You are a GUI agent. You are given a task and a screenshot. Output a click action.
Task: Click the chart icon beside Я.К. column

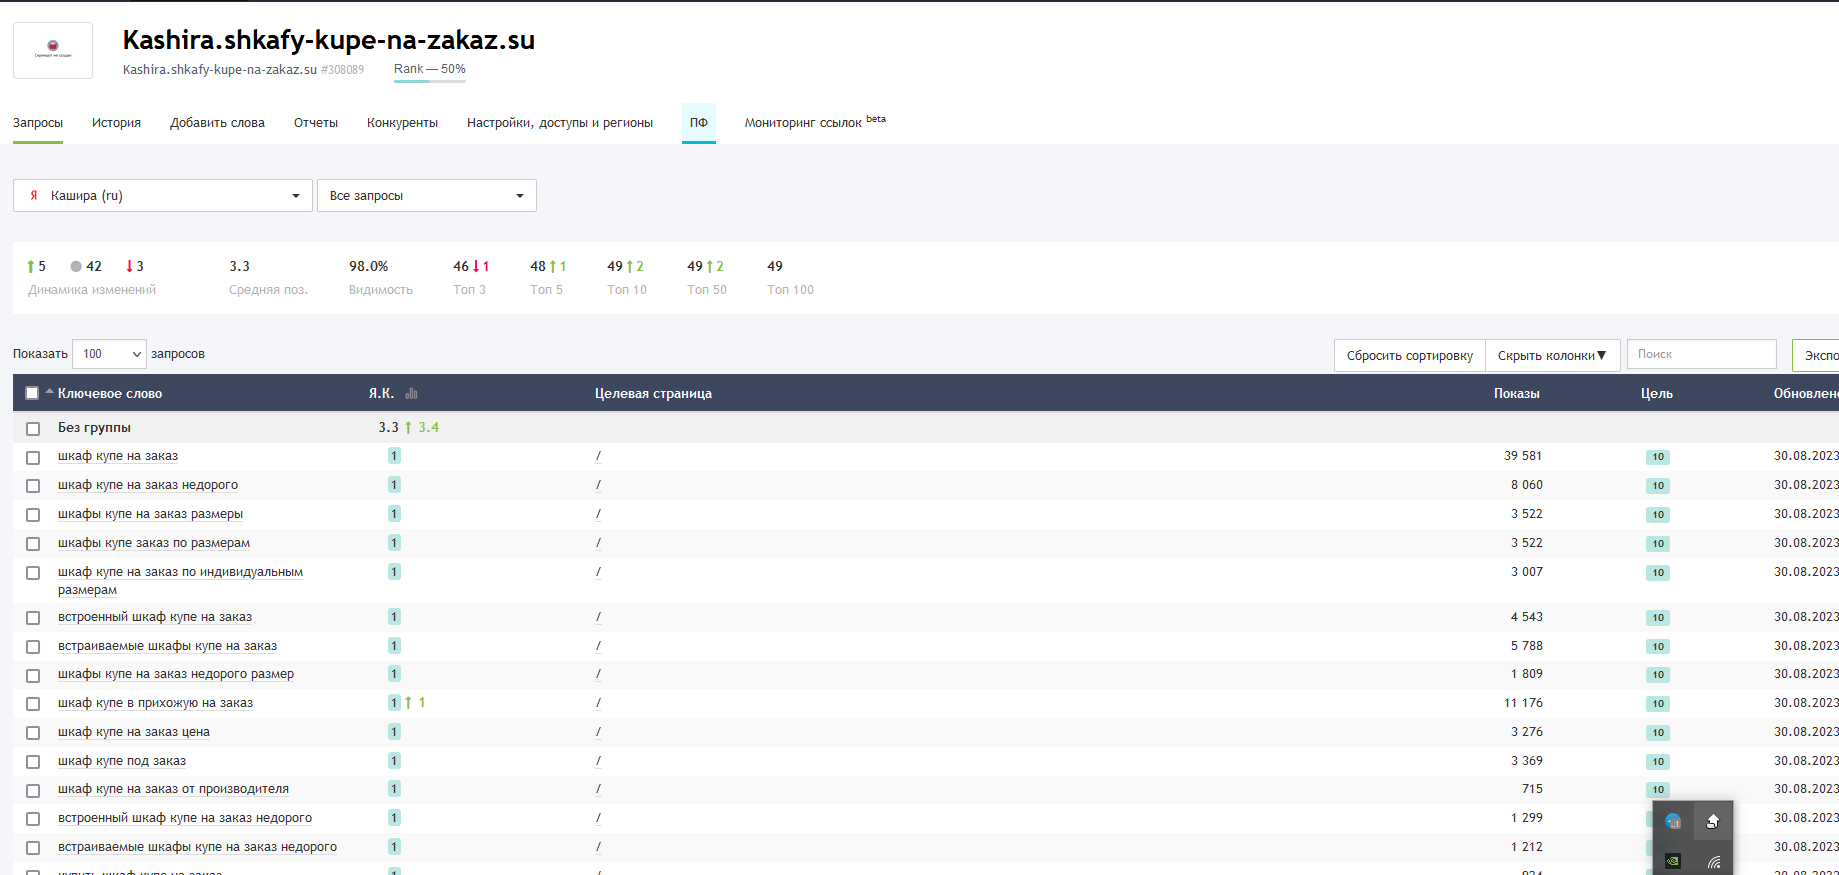411,394
